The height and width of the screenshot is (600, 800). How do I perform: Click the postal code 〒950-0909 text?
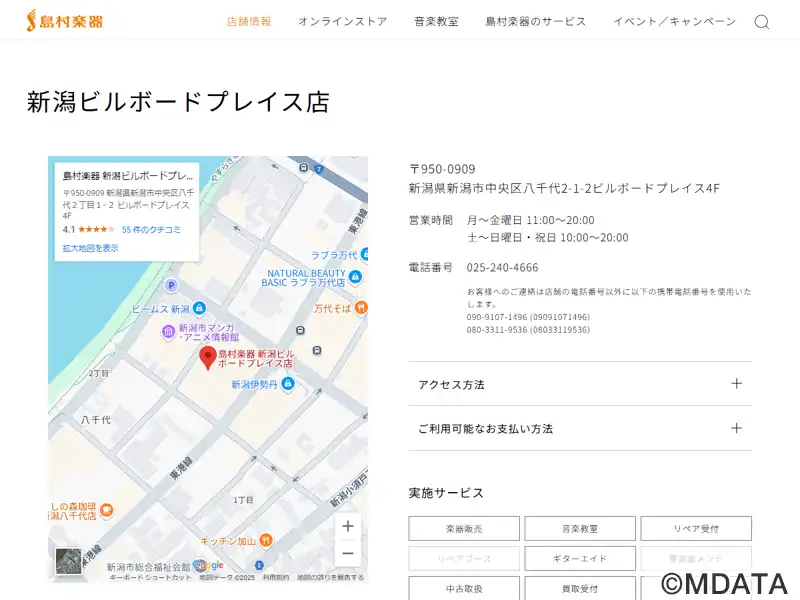click(x=442, y=169)
